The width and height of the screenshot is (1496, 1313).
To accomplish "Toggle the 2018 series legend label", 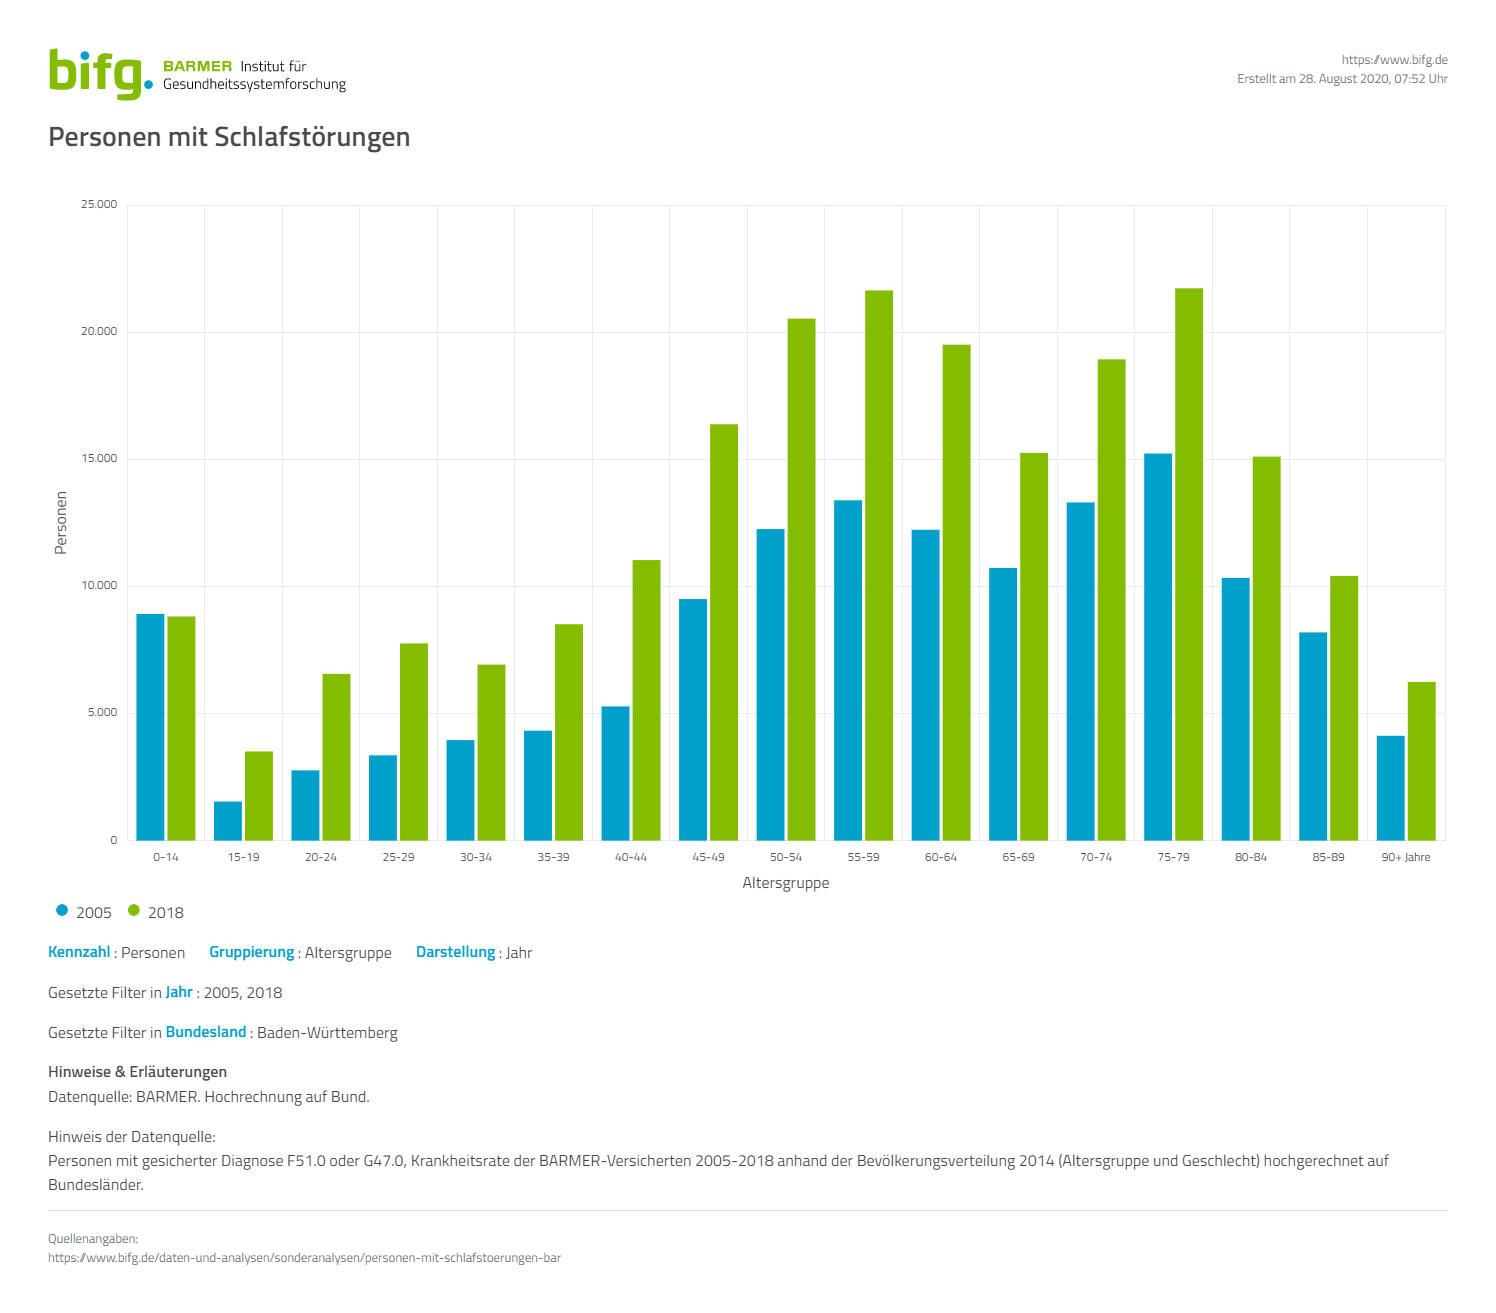I will click(x=166, y=913).
